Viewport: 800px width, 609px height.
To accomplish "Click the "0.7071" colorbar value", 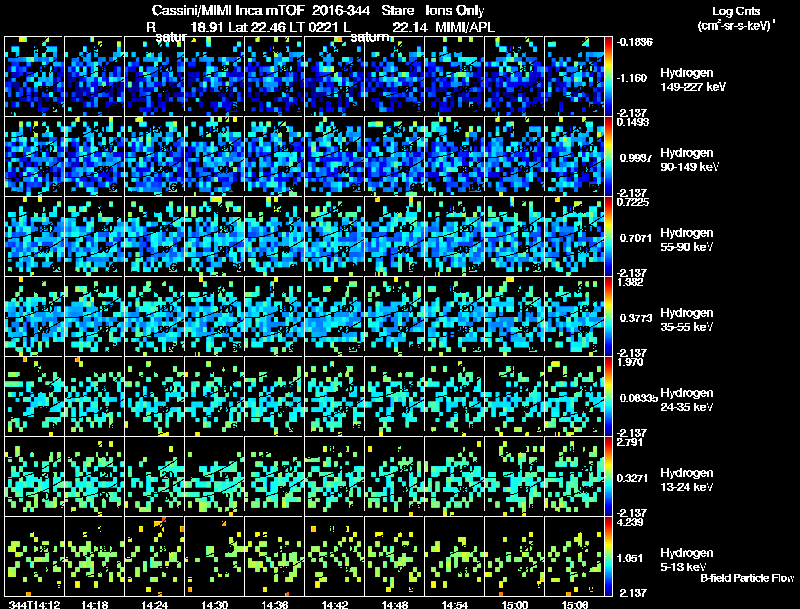I will coord(636,238).
